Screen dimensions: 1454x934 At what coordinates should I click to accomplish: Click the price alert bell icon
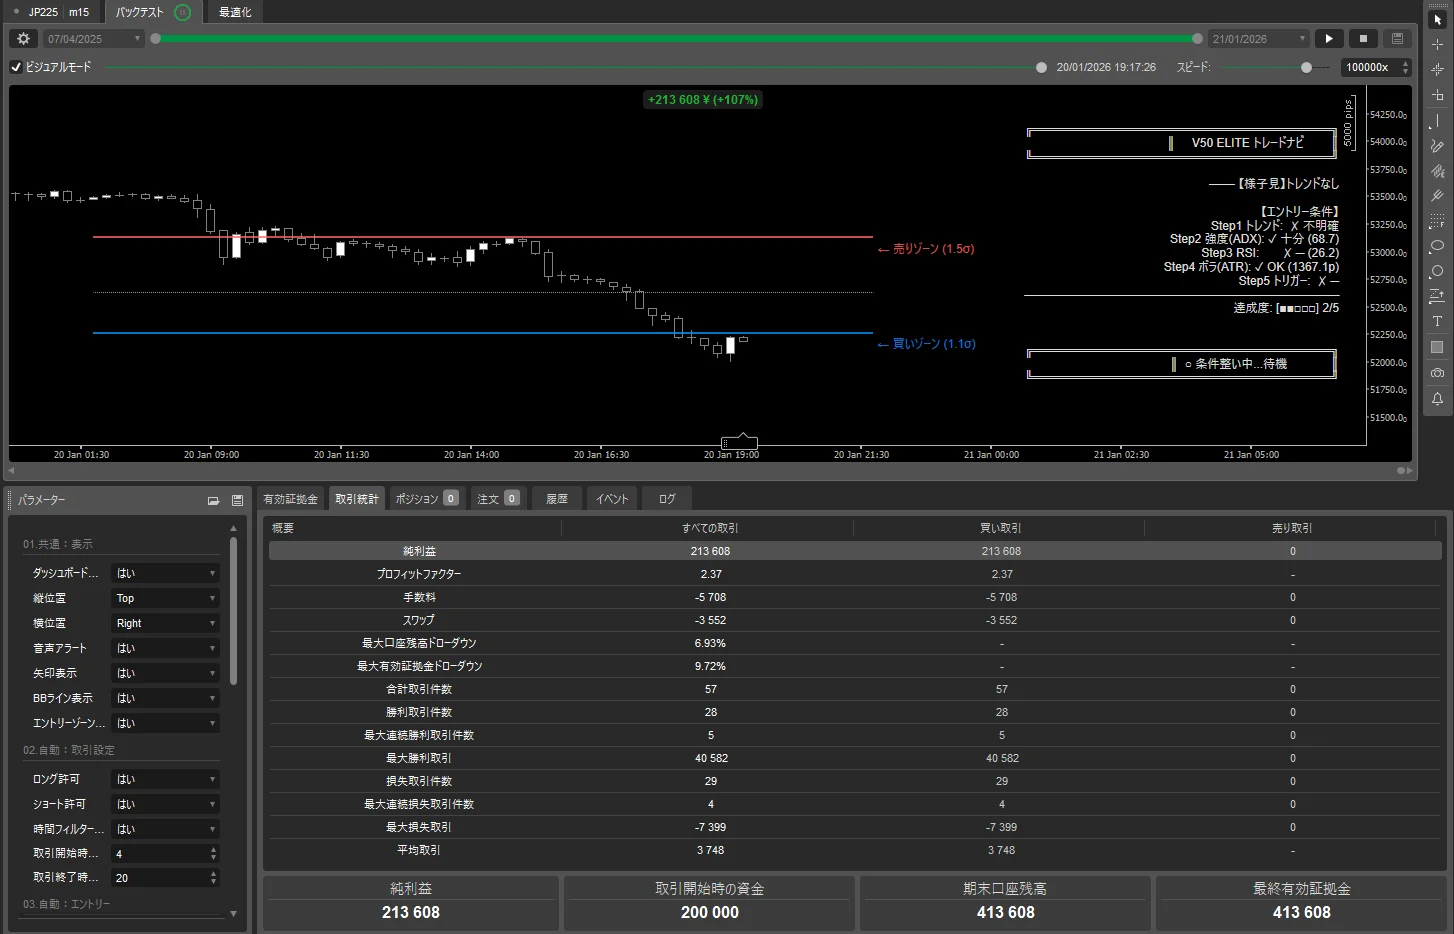(x=1437, y=398)
